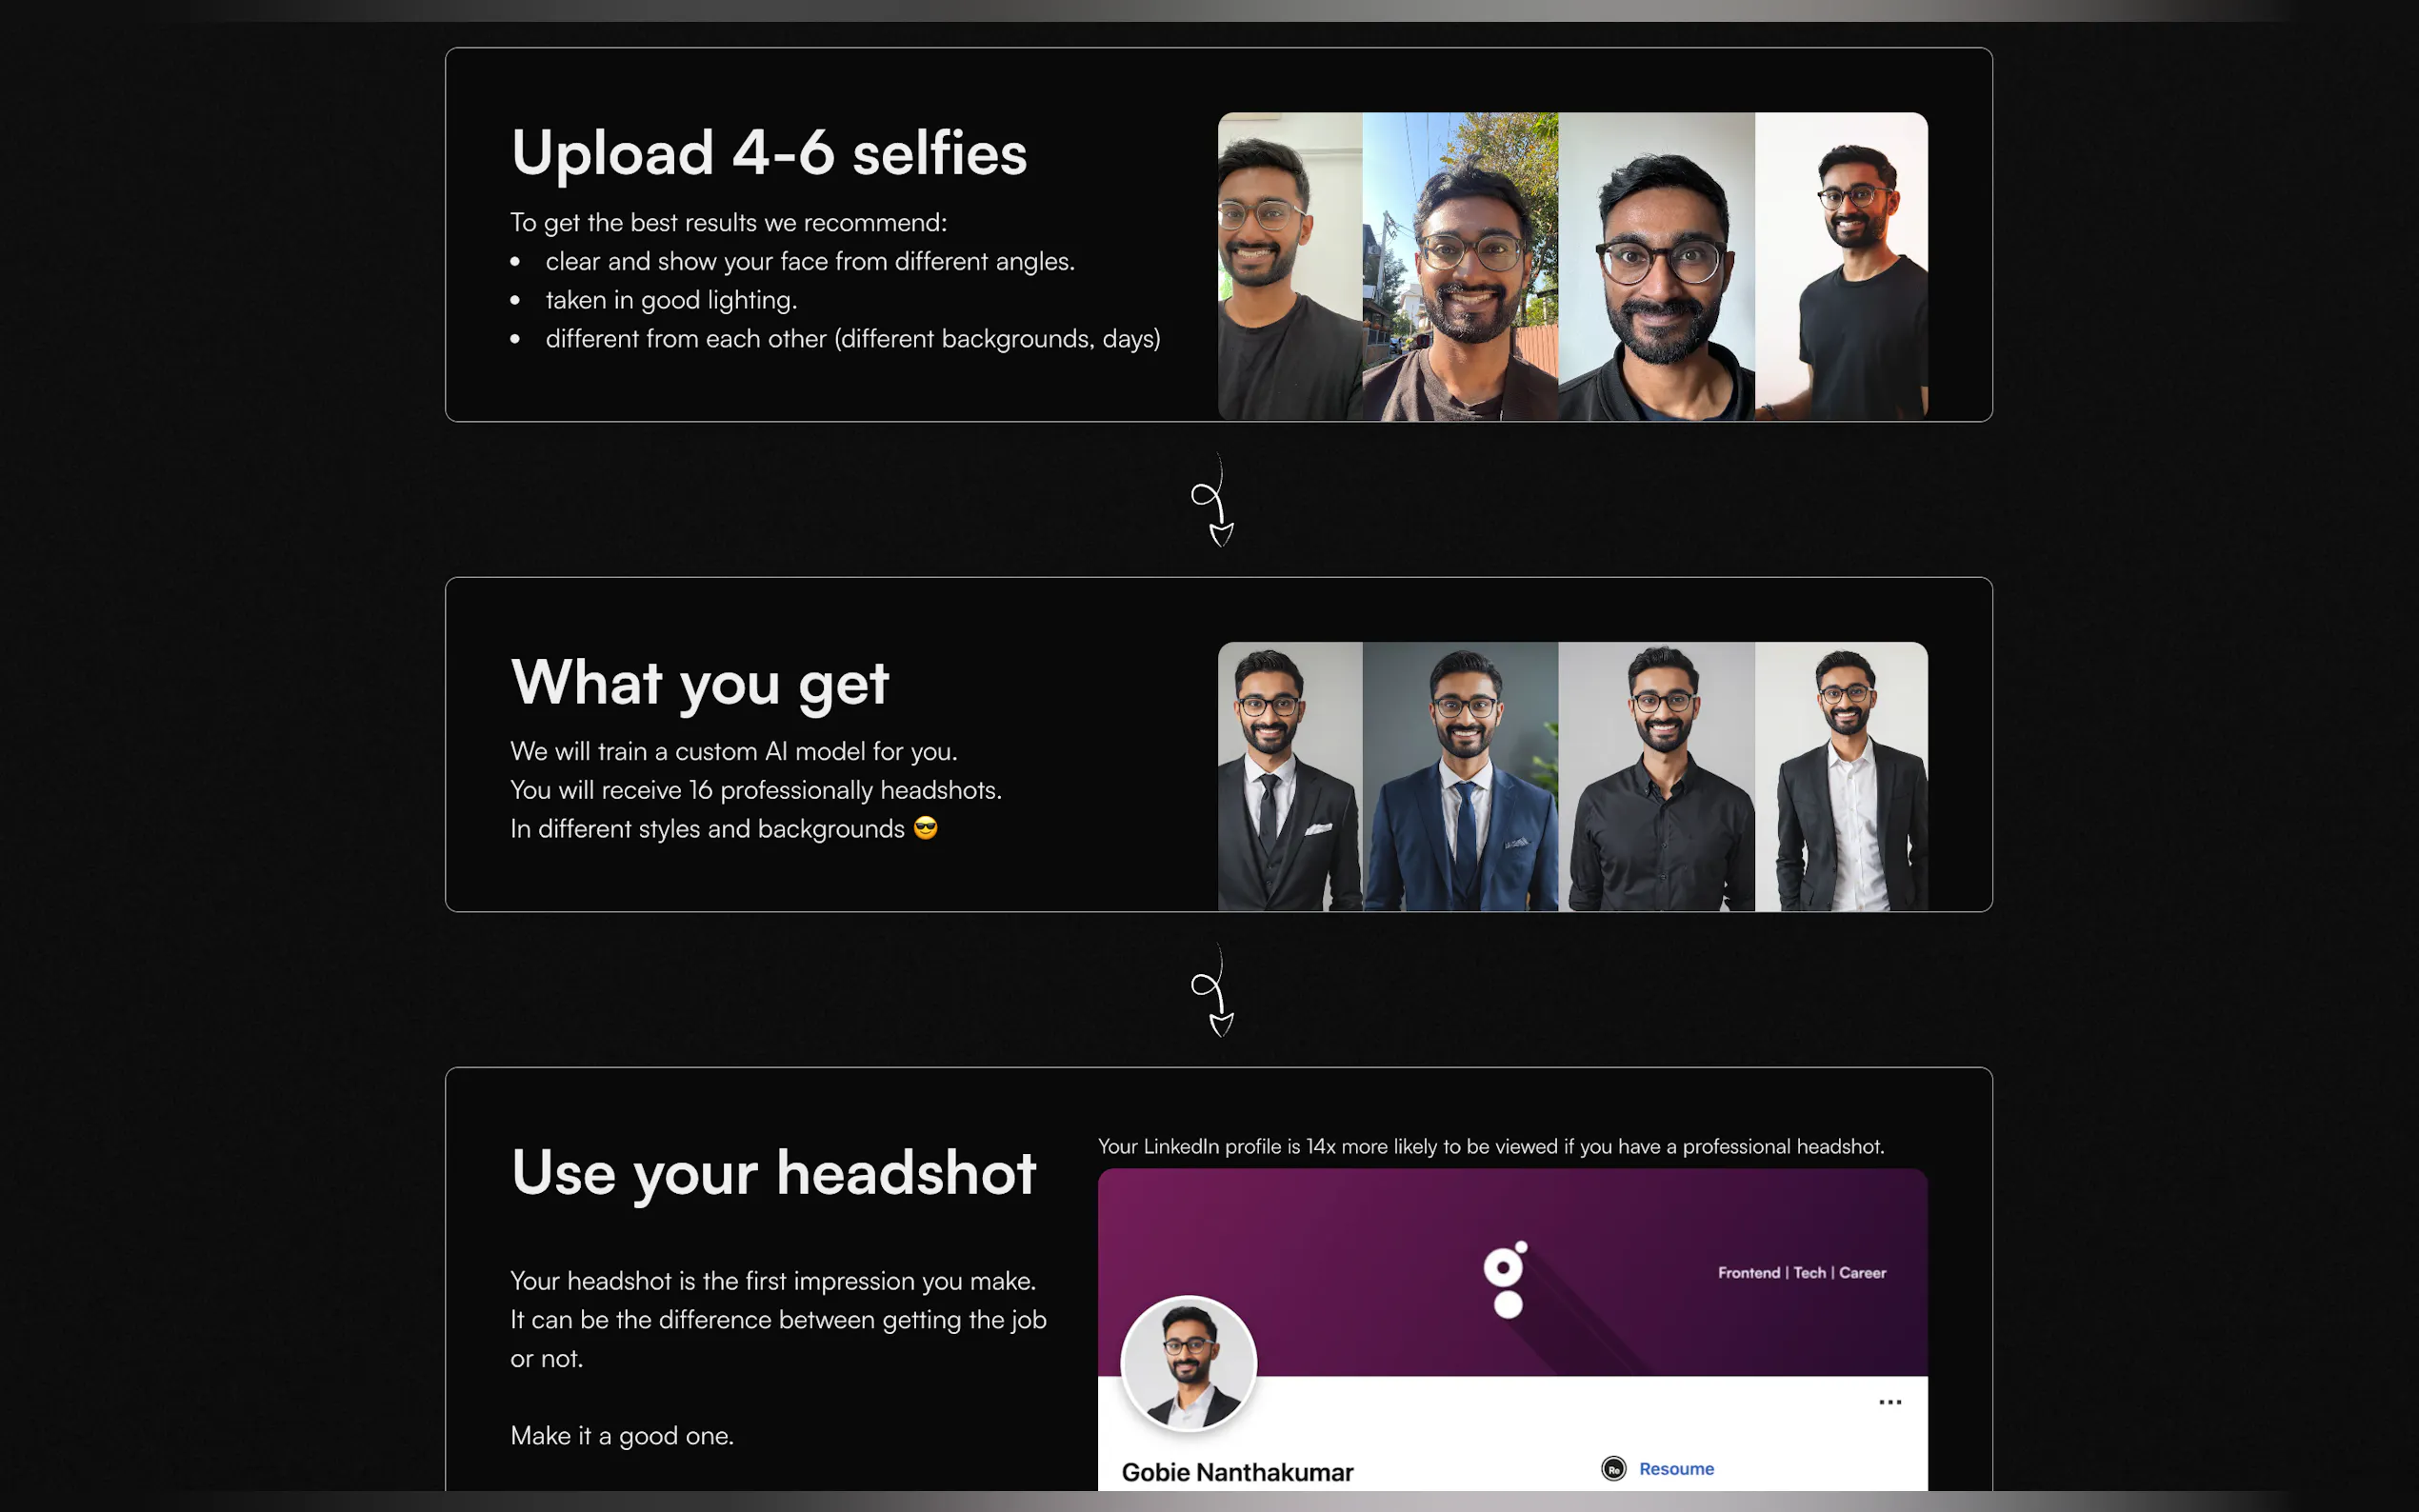Click the Upload 4-6 selfies heading
This screenshot has width=2419, height=1512.
(x=769, y=153)
